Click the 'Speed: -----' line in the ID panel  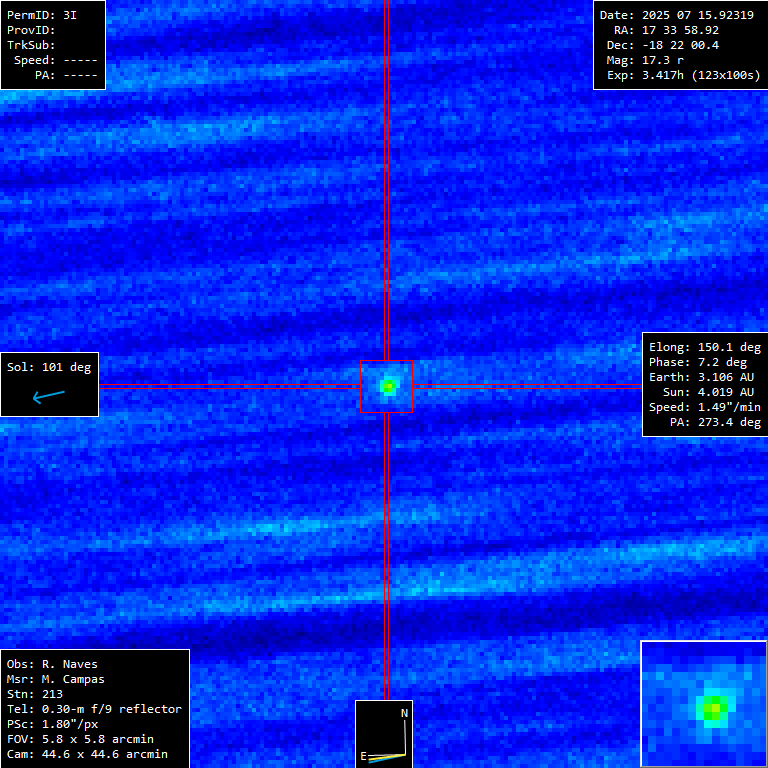click(x=55, y=60)
